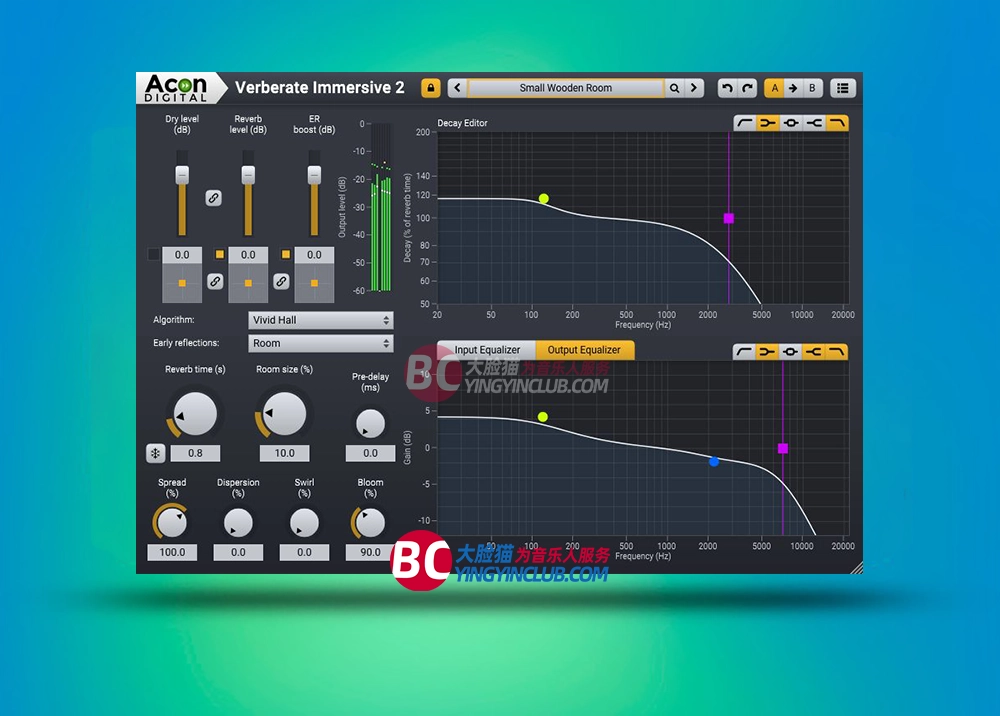This screenshot has height=716, width=1000.
Task: Go to the next preset
Action: [695, 88]
